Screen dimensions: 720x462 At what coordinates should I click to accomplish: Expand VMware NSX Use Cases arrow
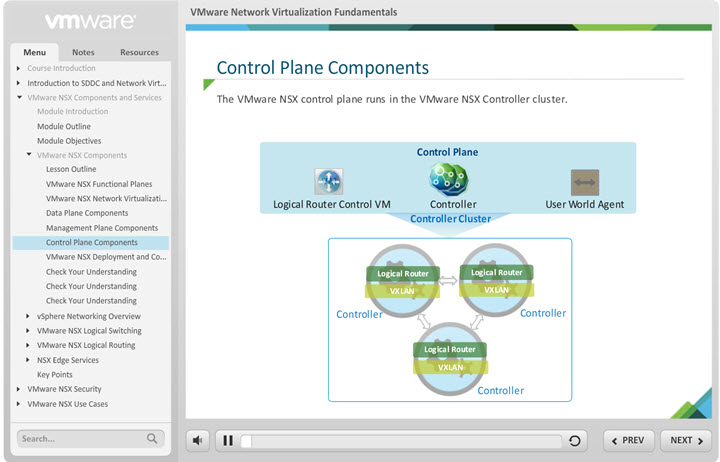coord(18,404)
